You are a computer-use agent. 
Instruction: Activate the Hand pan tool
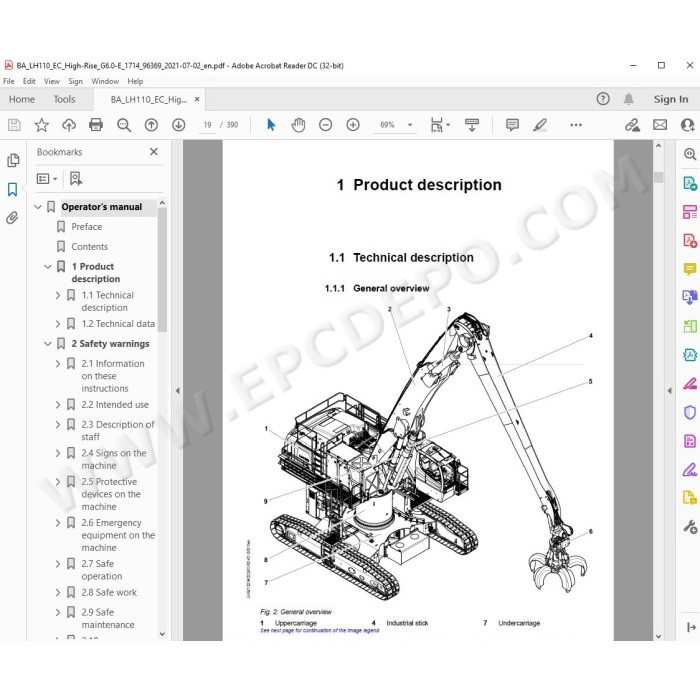click(298, 125)
